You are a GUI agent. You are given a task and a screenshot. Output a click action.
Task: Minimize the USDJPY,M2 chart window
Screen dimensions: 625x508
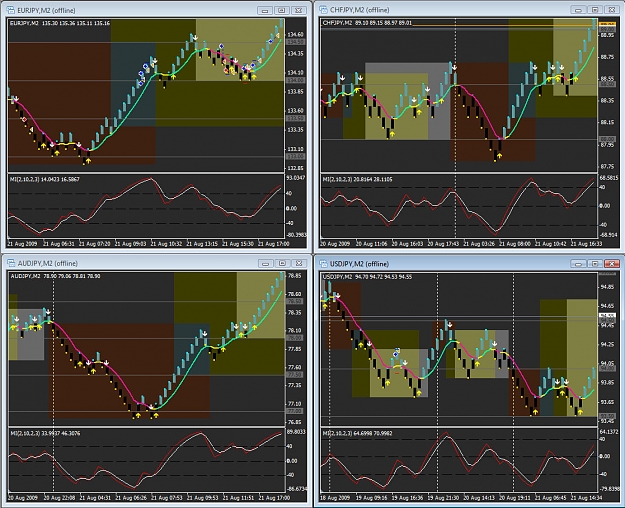(578, 264)
